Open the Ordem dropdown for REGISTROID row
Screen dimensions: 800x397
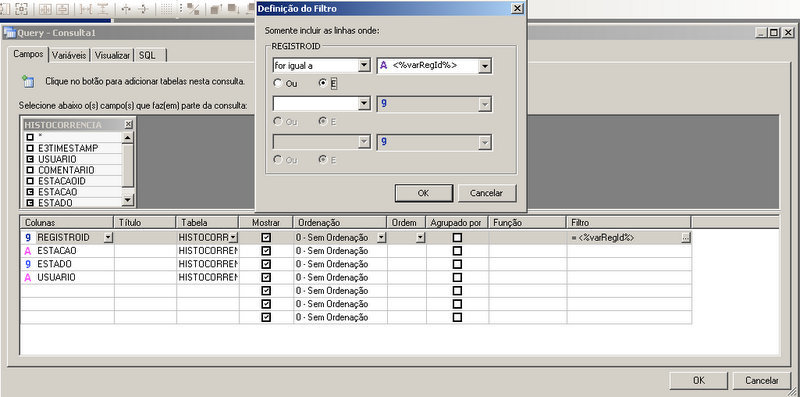[420, 238]
